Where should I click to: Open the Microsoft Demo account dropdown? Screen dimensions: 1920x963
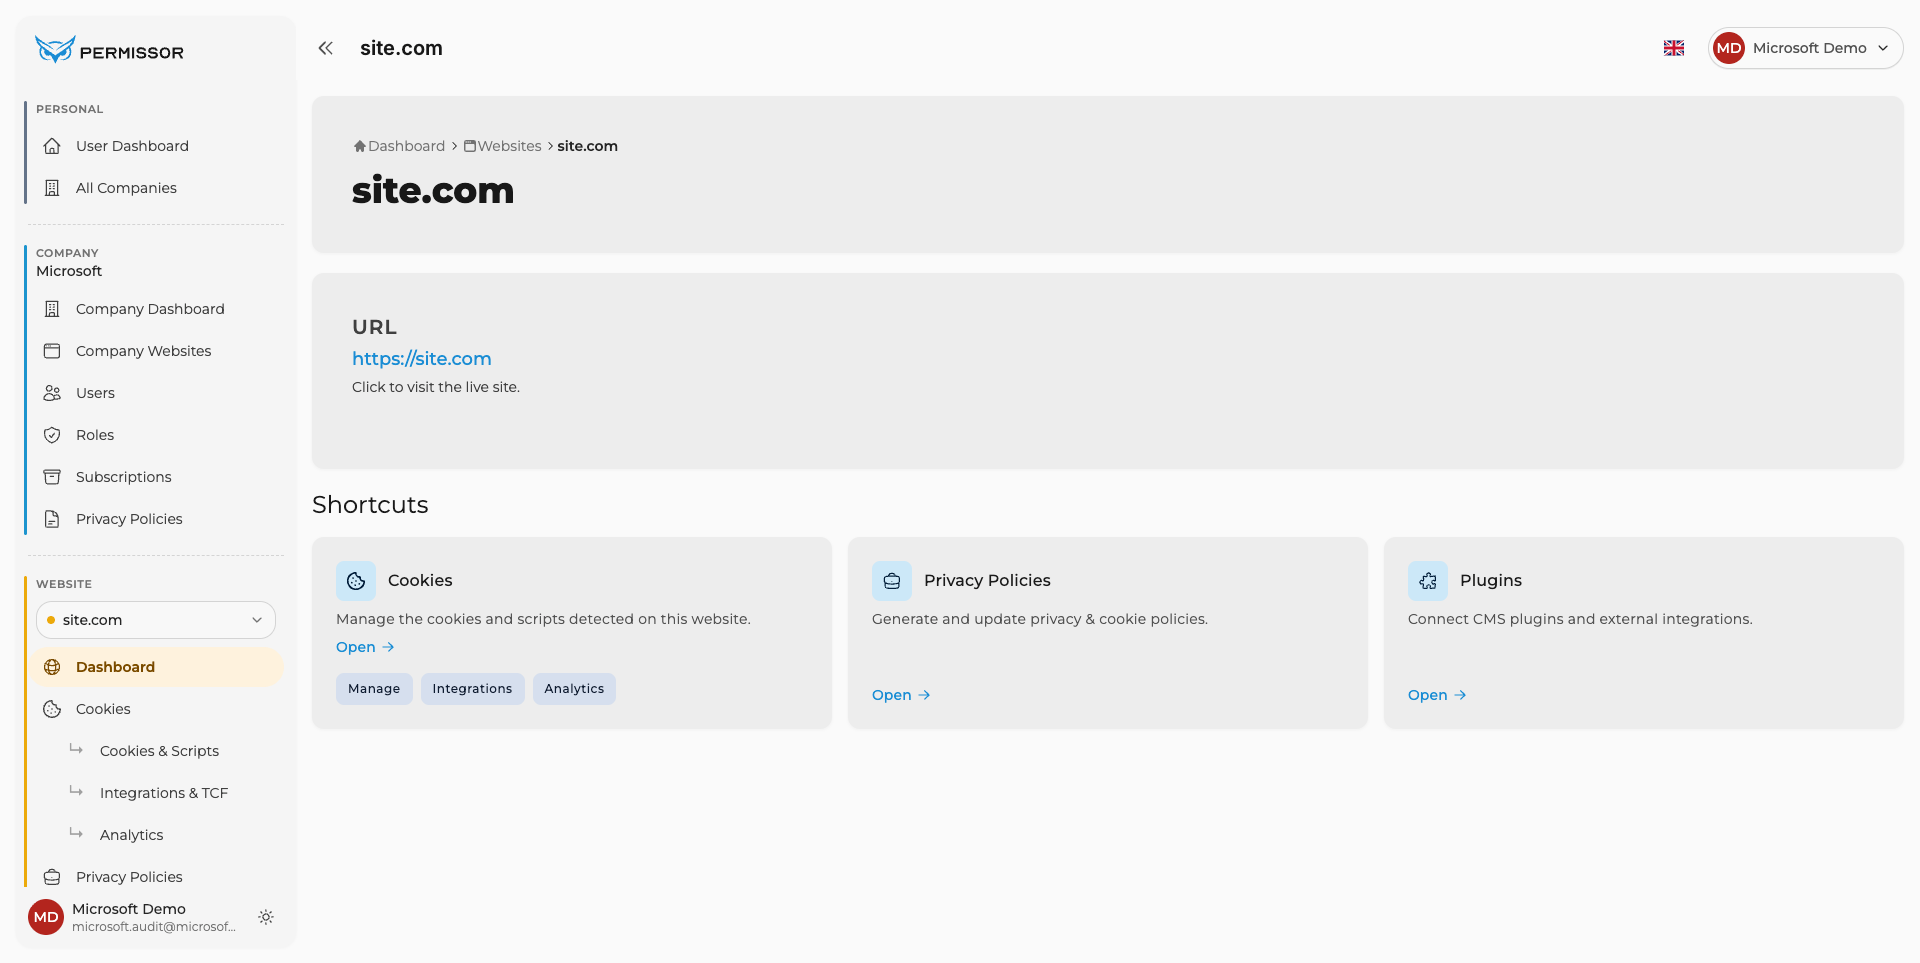point(1805,48)
